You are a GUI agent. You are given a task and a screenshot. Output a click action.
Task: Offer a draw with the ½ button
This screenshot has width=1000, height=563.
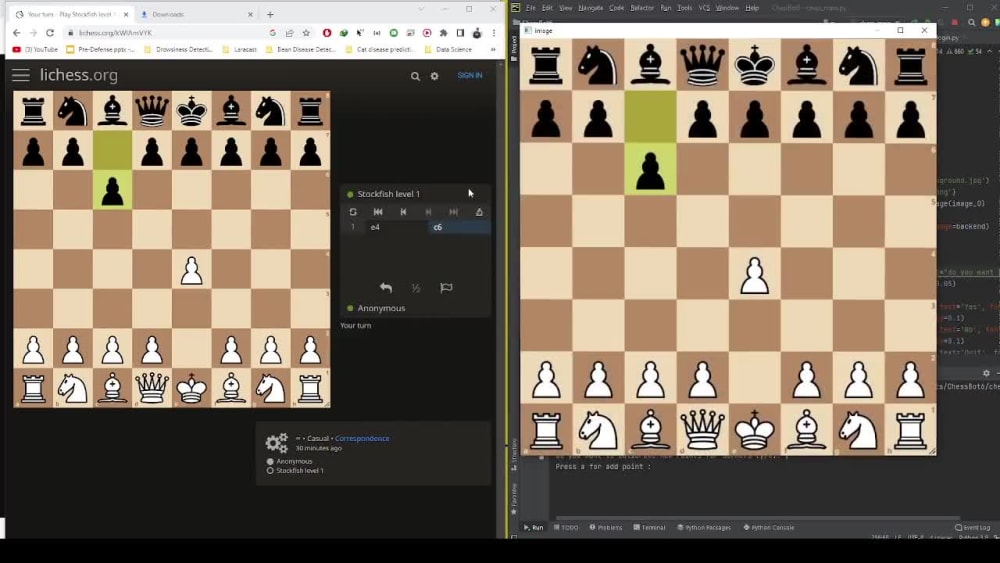[x=416, y=288]
